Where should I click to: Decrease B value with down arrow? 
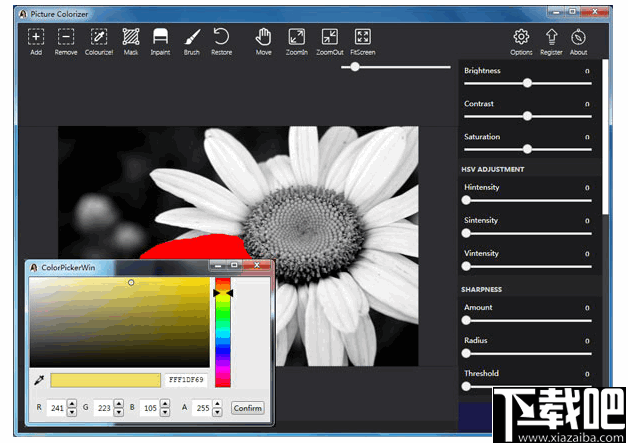point(165,412)
